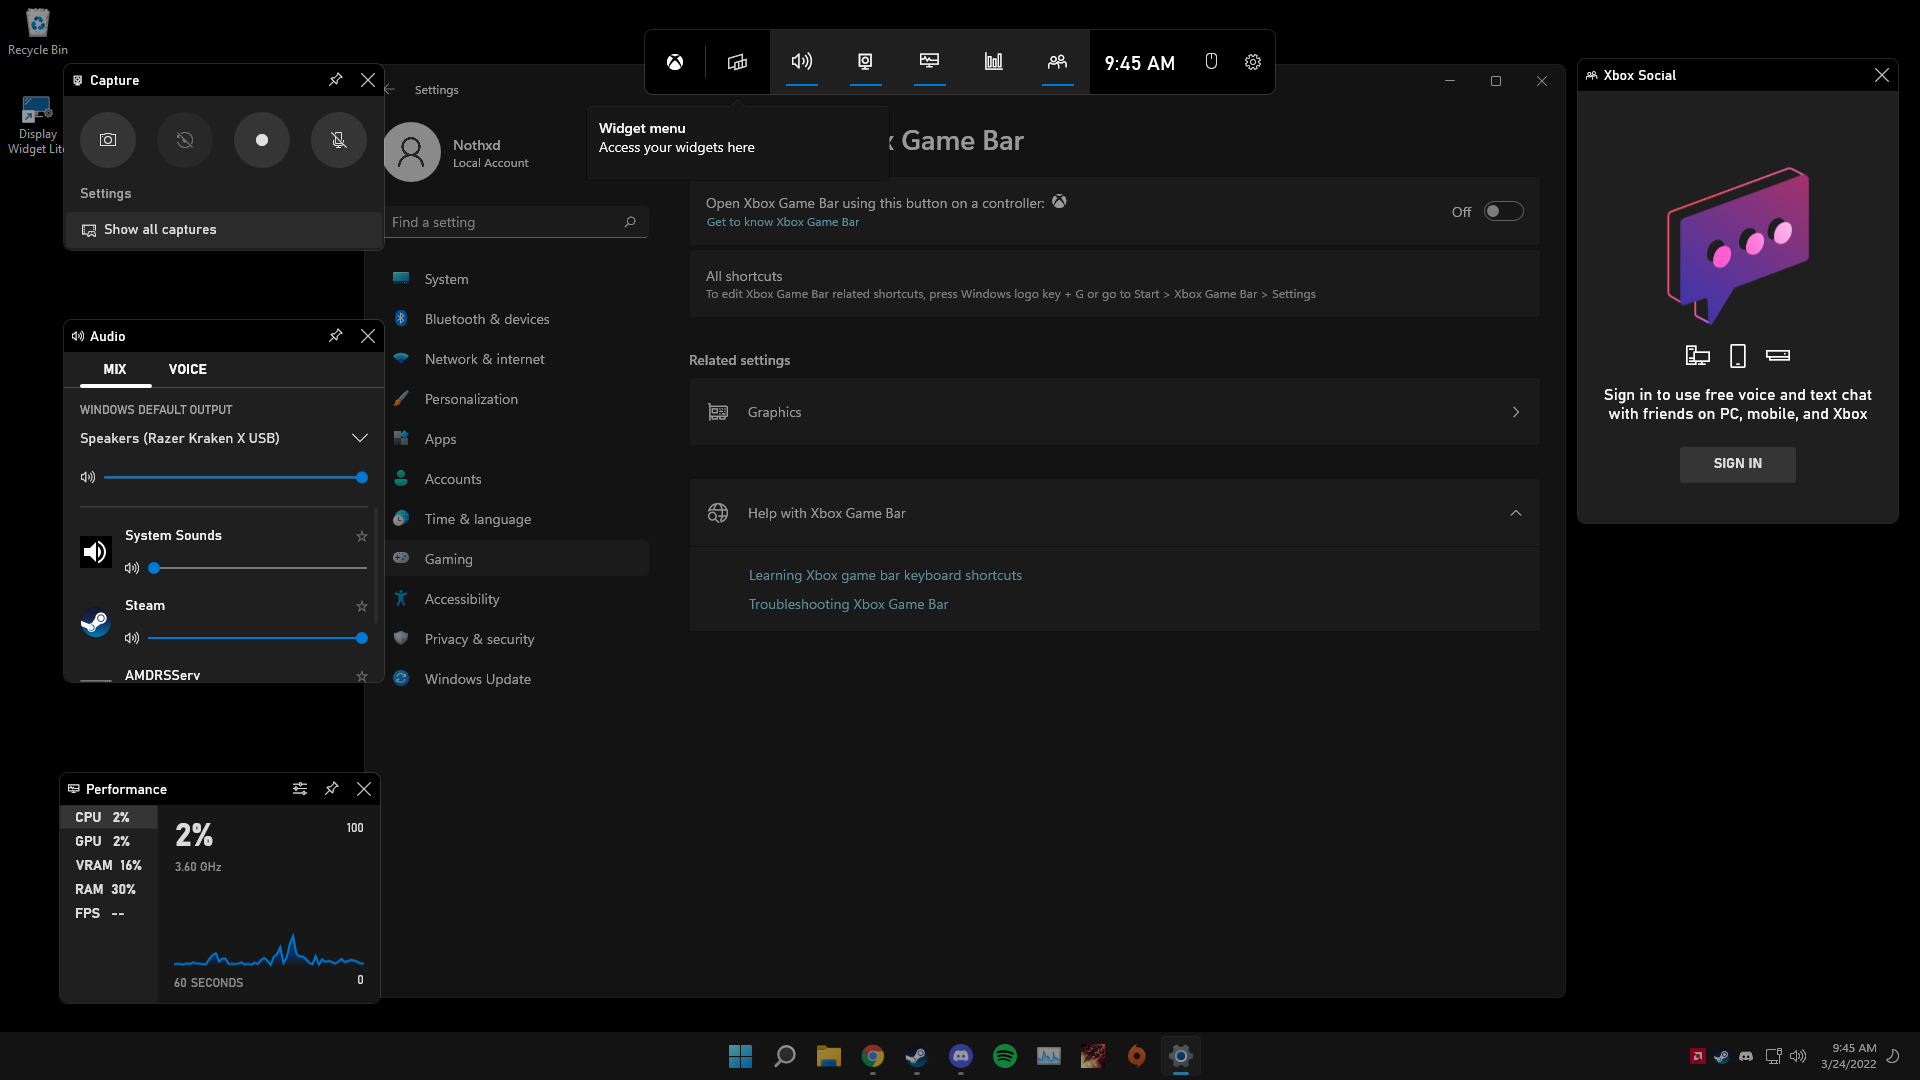This screenshot has height=1080, width=1920.
Task: Open Troubleshooting Xbox Game Bar link
Action: 848,604
